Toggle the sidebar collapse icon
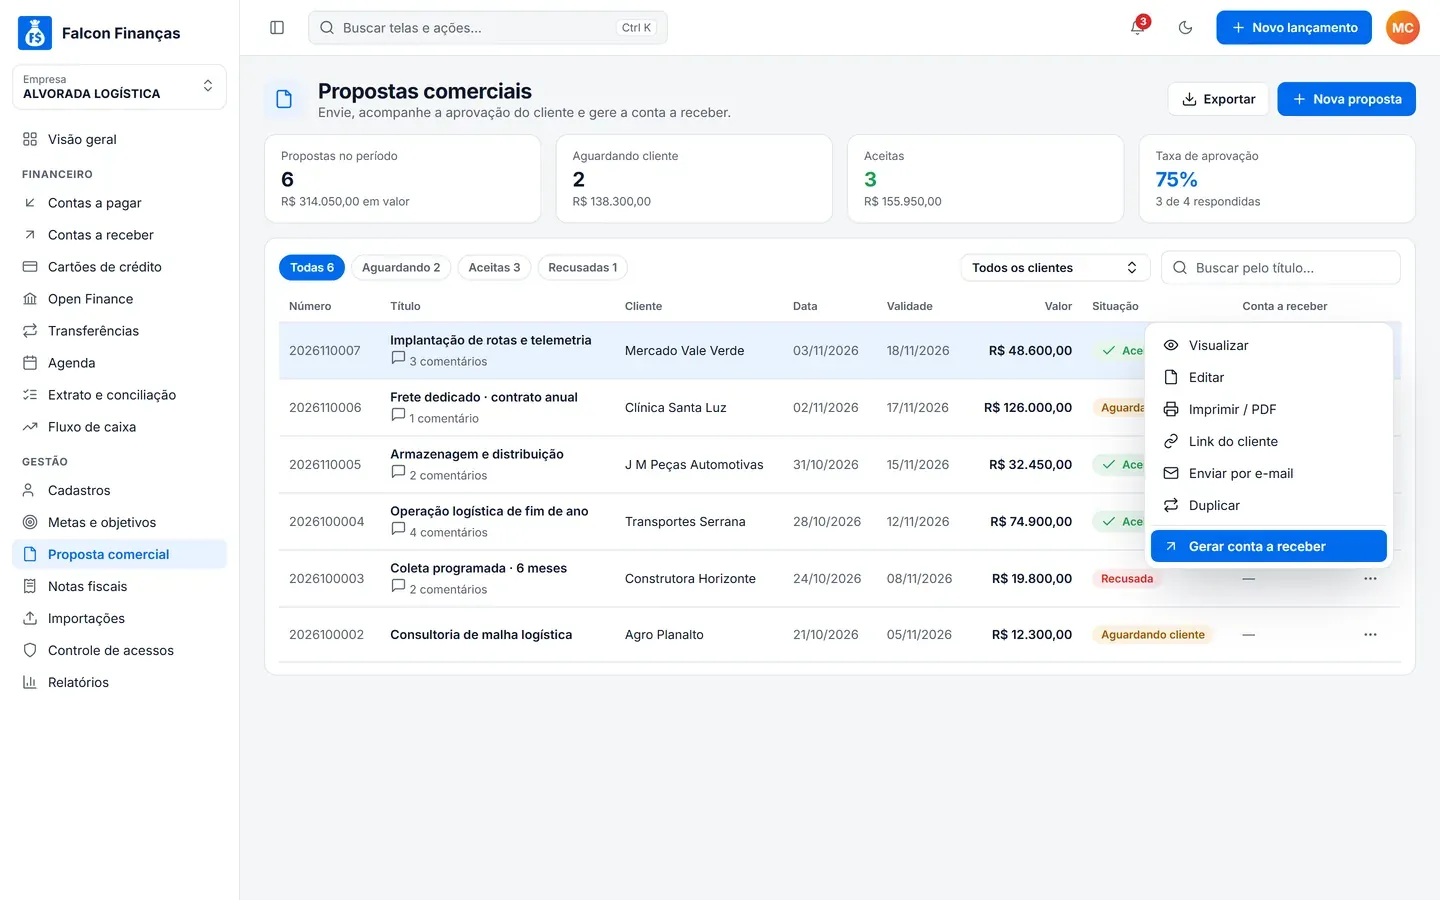The width and height of the screenshot is (1440, 900). [x=277, y=28]
